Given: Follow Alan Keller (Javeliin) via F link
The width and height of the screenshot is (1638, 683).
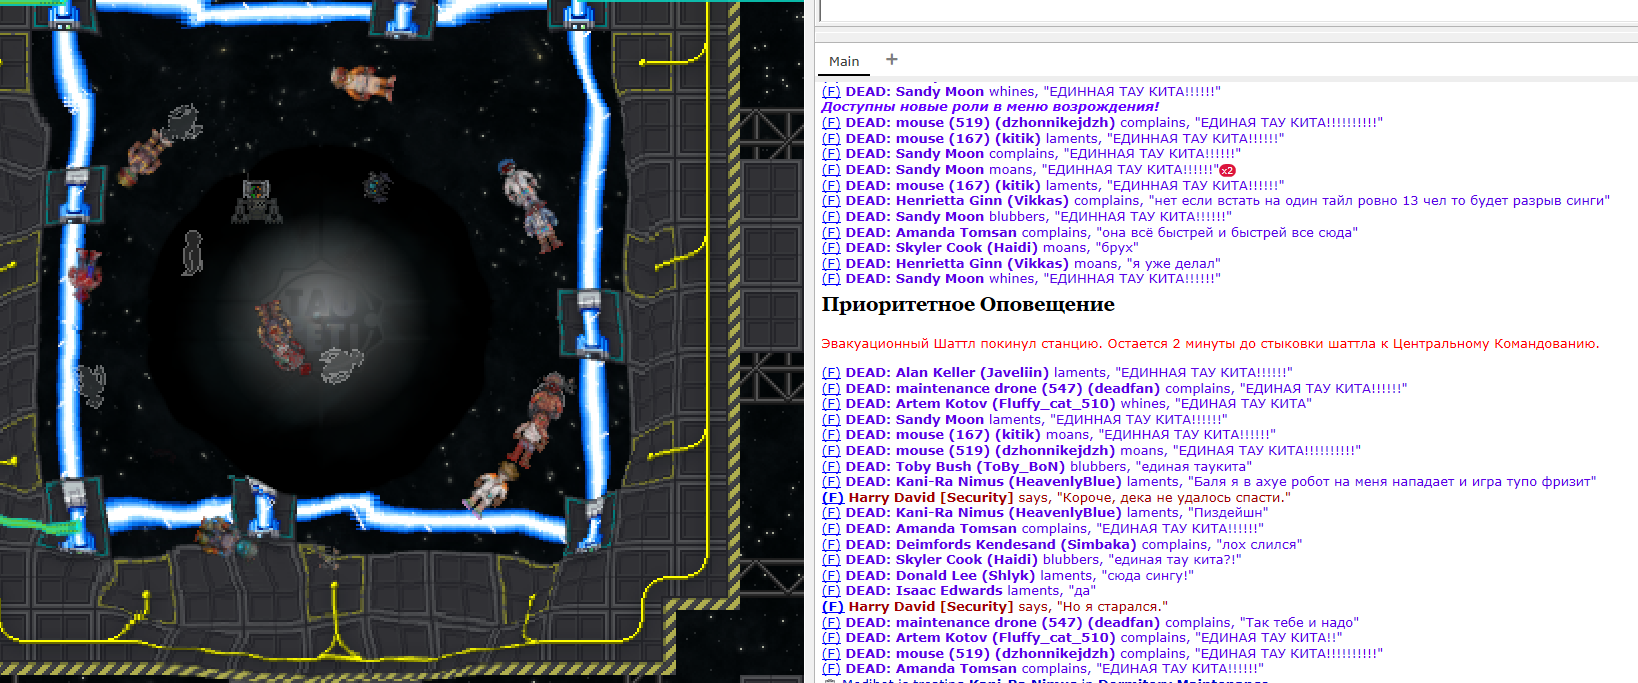Looking at the screenshot, I should click(x=830, y=373).
